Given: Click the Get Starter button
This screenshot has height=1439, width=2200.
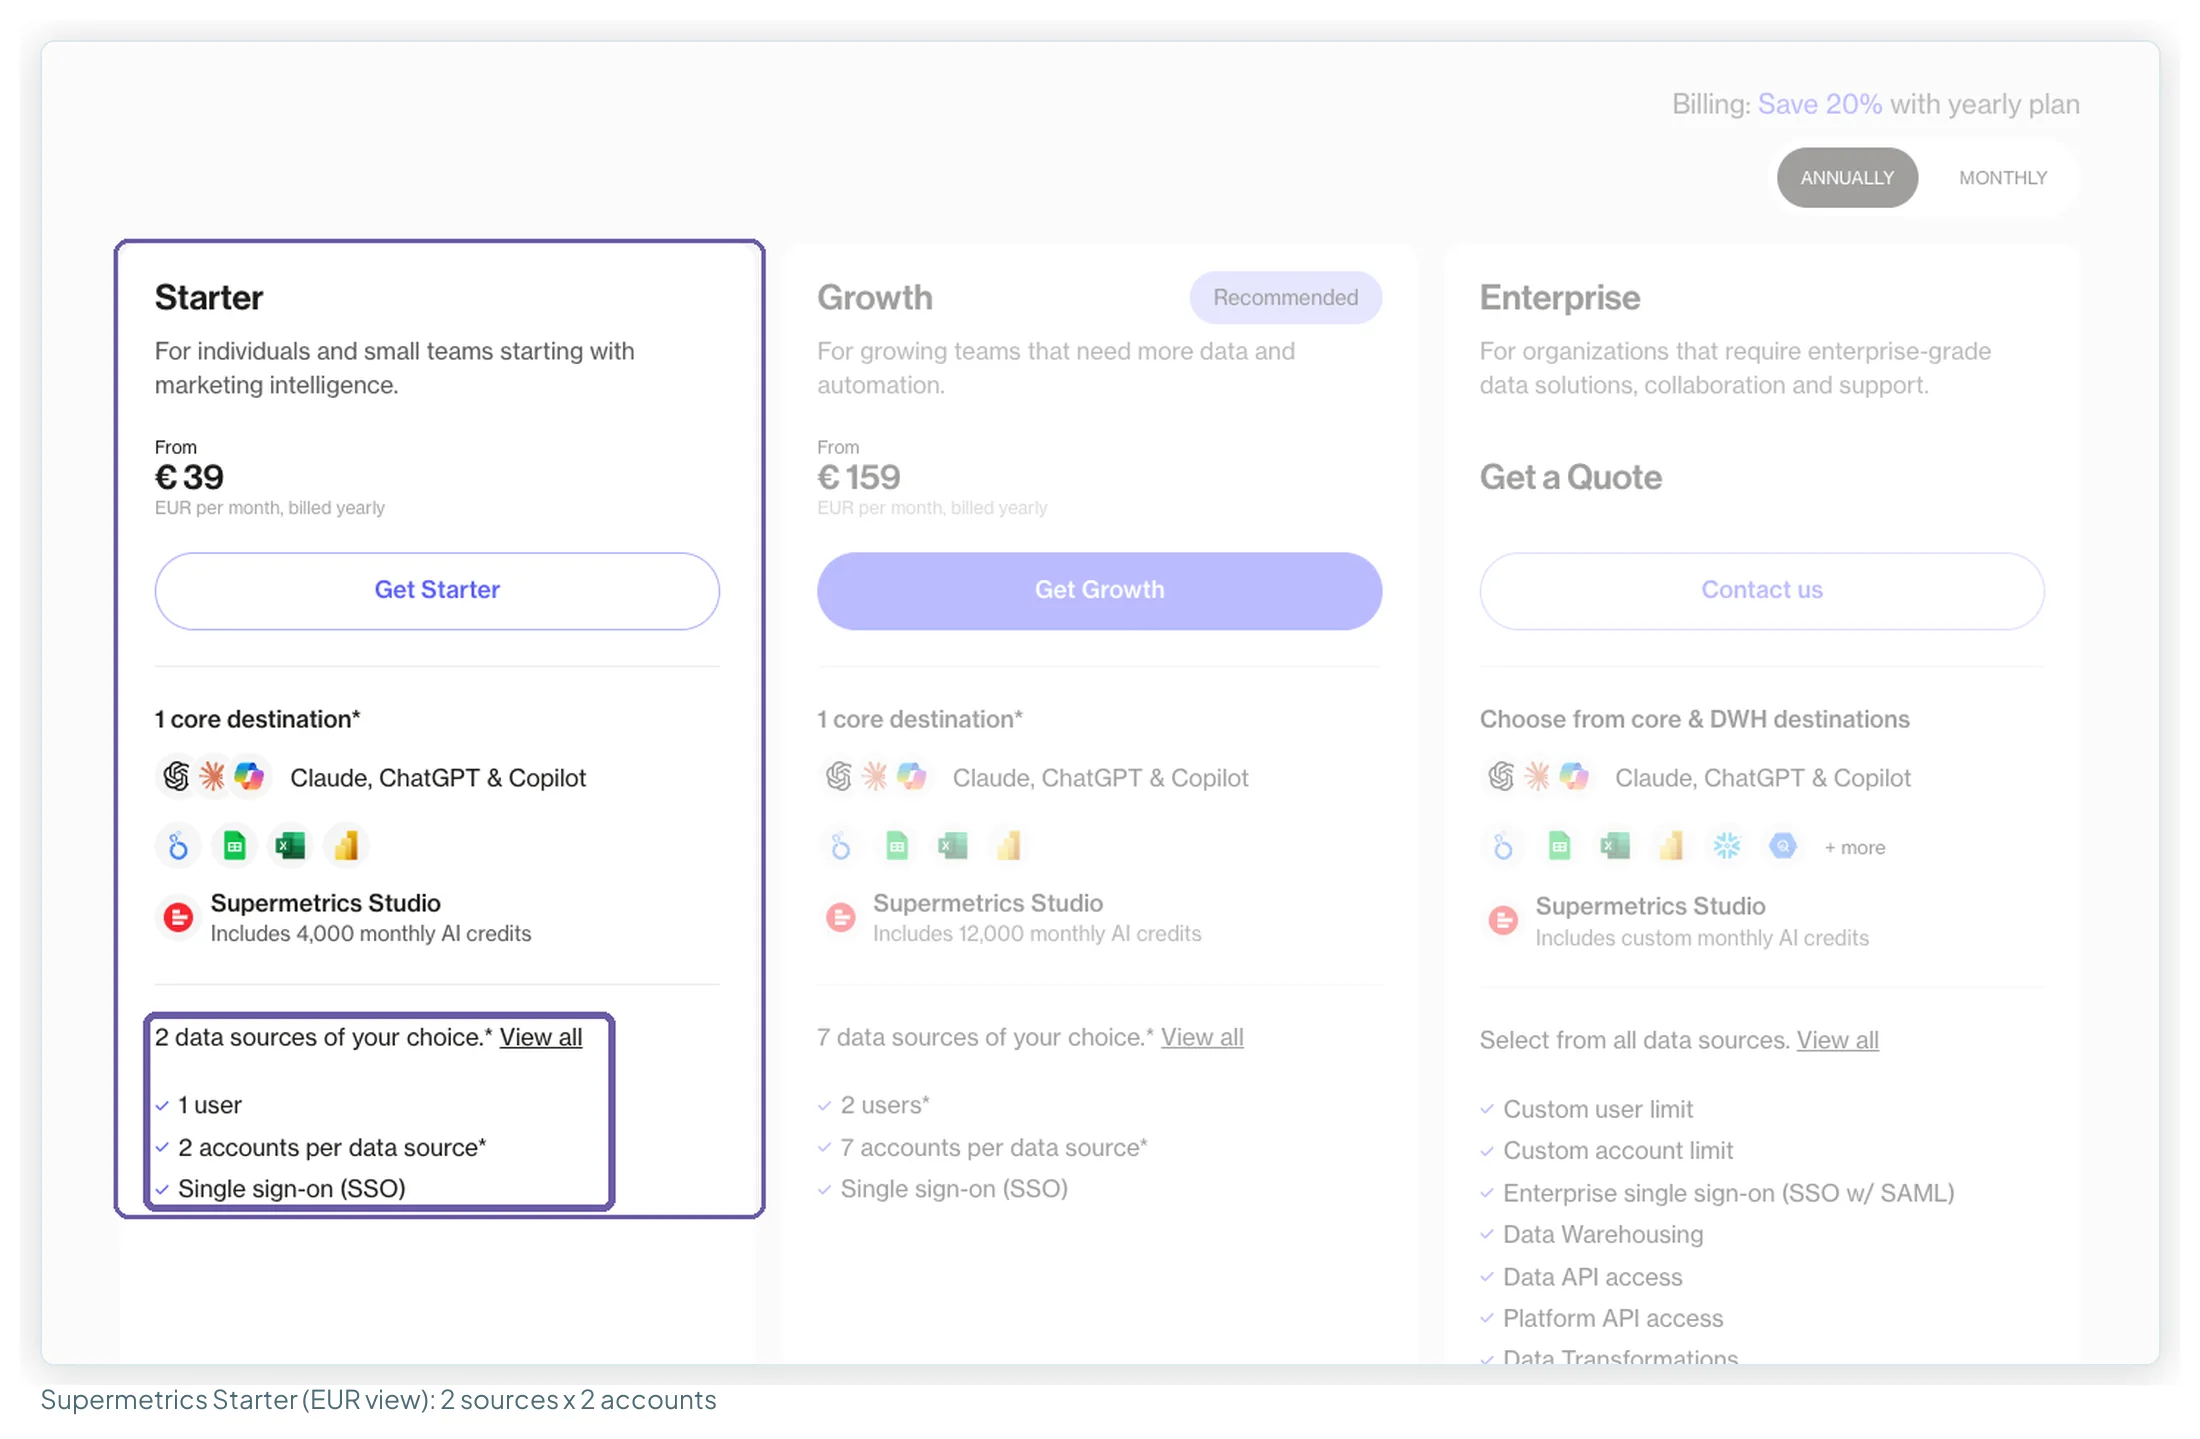Looking at the screenshot, I should pos(437,591).
